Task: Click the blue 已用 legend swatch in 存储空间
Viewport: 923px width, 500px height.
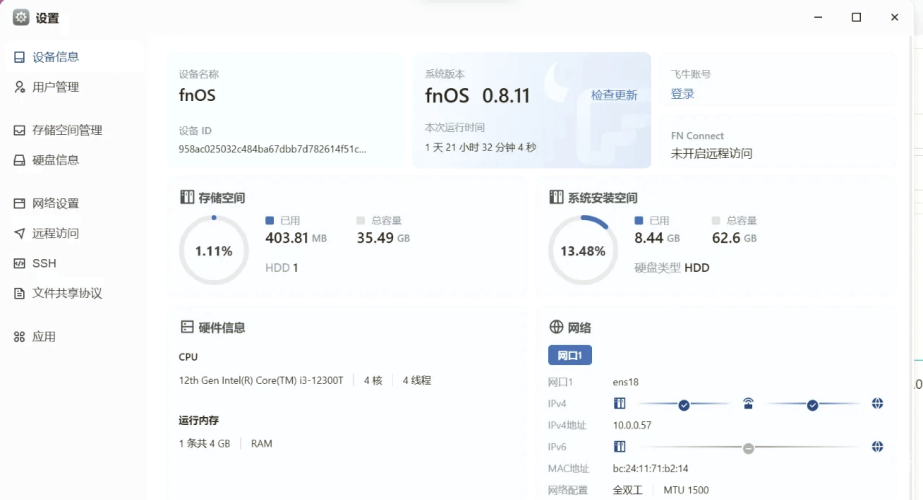Action: point(270,220)
